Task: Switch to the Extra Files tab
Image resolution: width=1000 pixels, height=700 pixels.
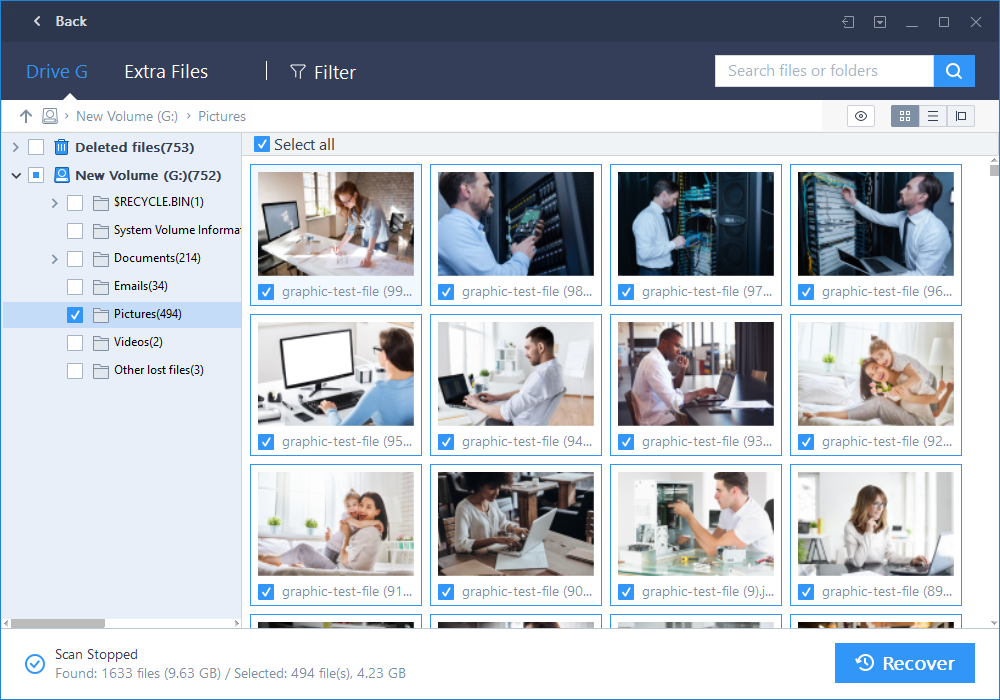Action: (165, 71)
